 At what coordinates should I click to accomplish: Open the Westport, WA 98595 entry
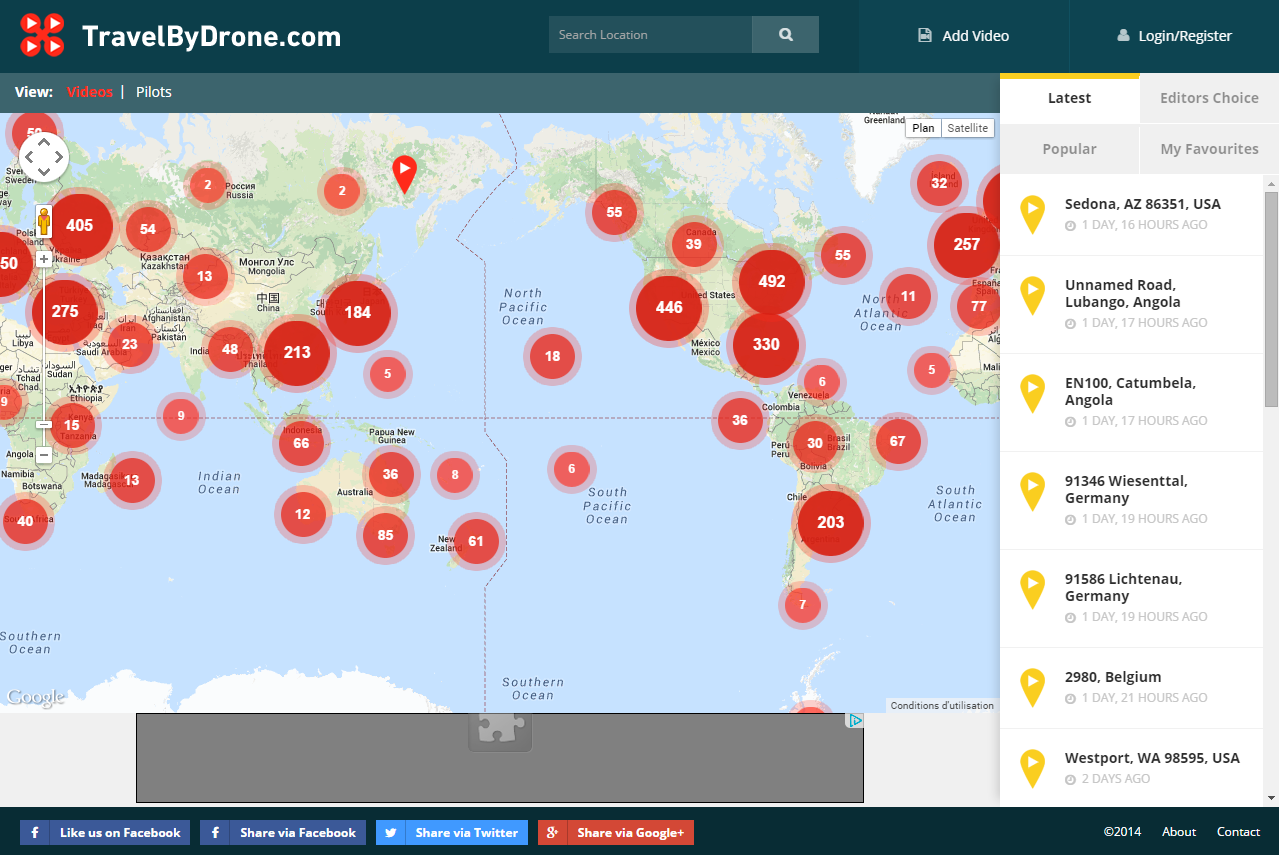click(x=1132, y=768)
